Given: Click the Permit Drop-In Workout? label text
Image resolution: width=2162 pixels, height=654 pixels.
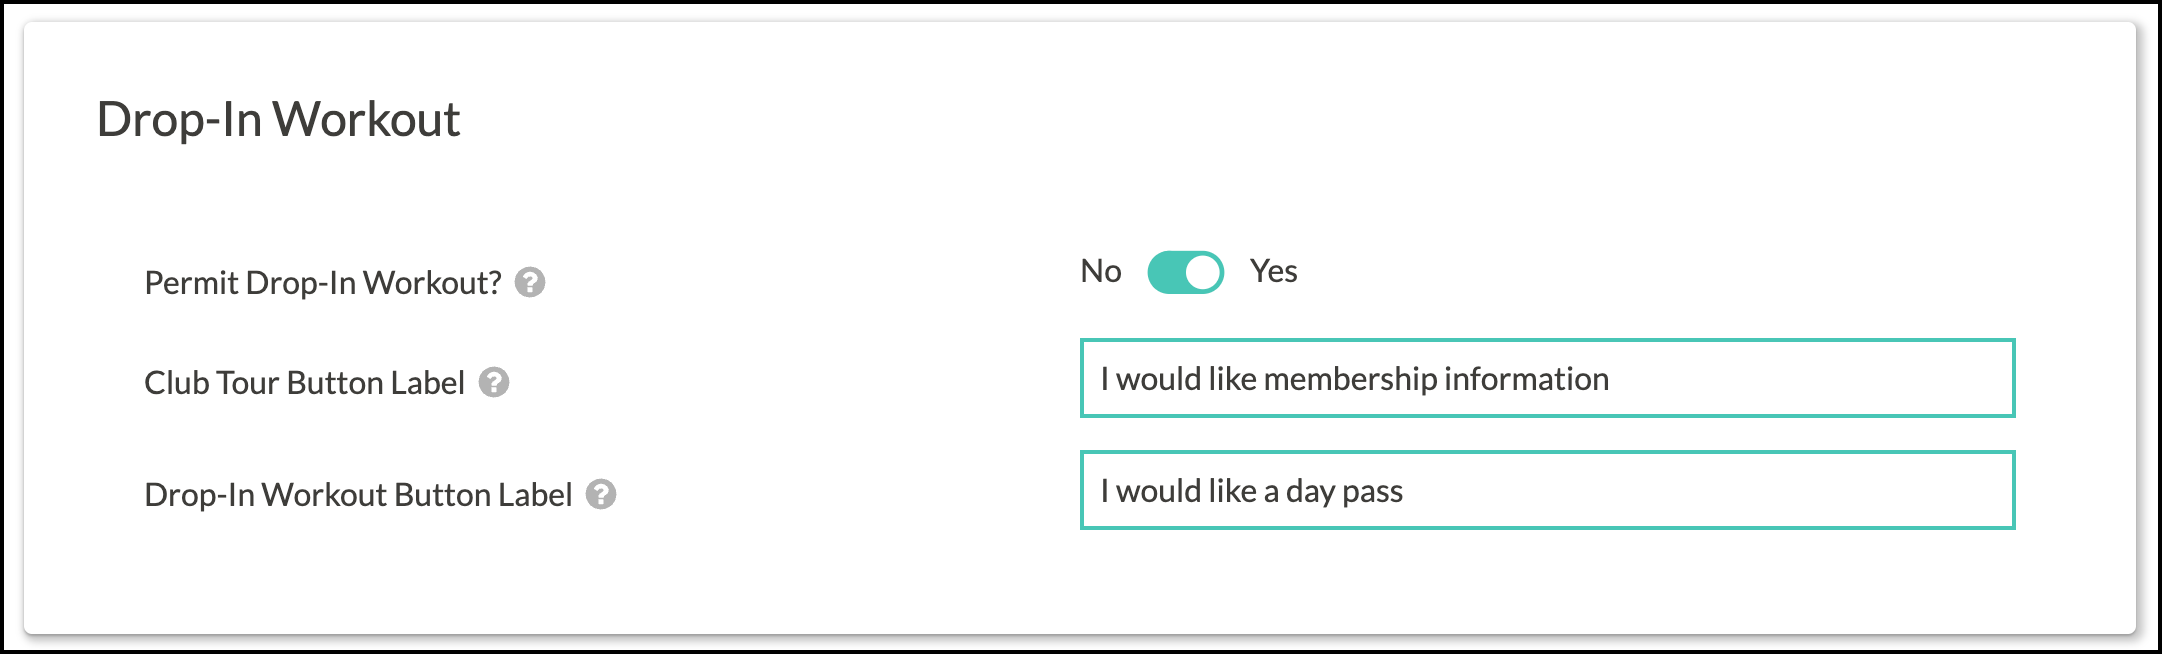Looking at the screenshot, I should pyautogui.click(x=323, y=283).
